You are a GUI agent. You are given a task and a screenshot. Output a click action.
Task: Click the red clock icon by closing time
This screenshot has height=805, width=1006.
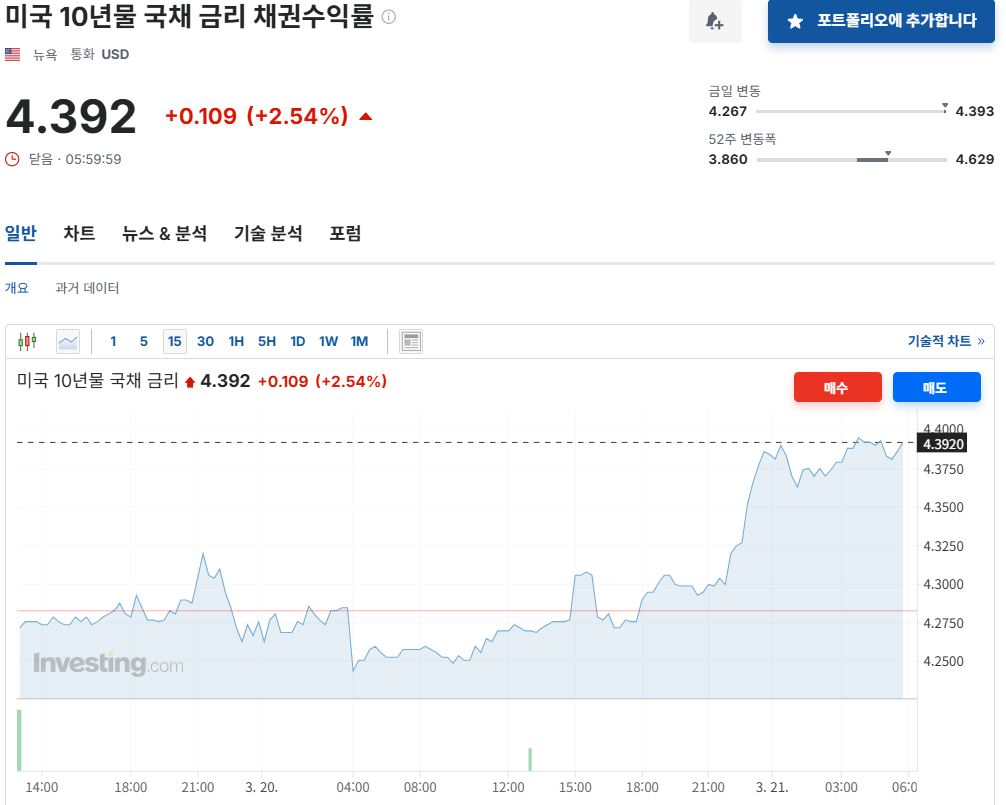12,158
